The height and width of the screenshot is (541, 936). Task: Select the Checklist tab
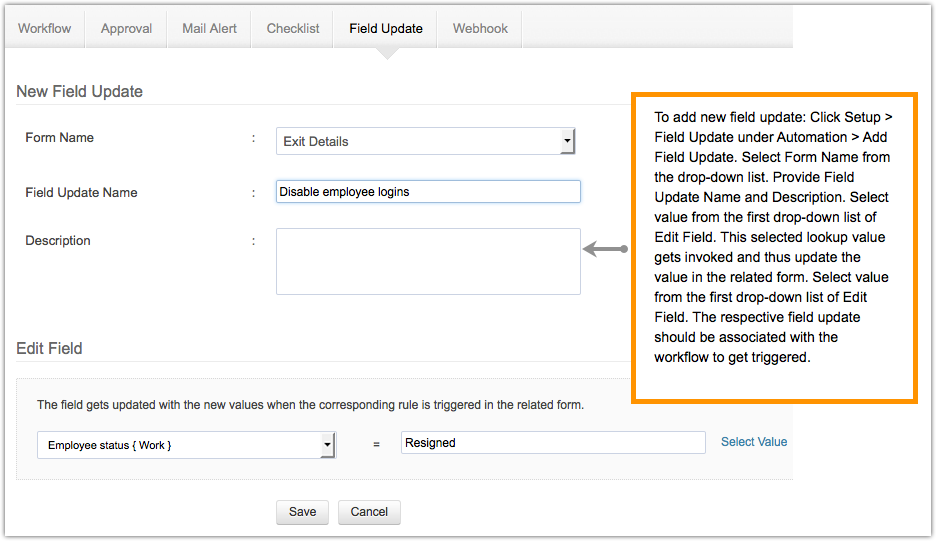click(293, 29)
